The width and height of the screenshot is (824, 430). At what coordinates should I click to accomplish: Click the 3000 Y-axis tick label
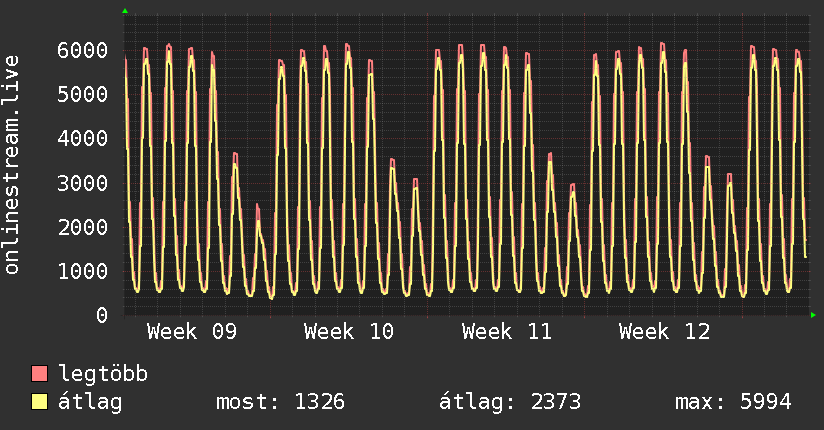[81, 183]
